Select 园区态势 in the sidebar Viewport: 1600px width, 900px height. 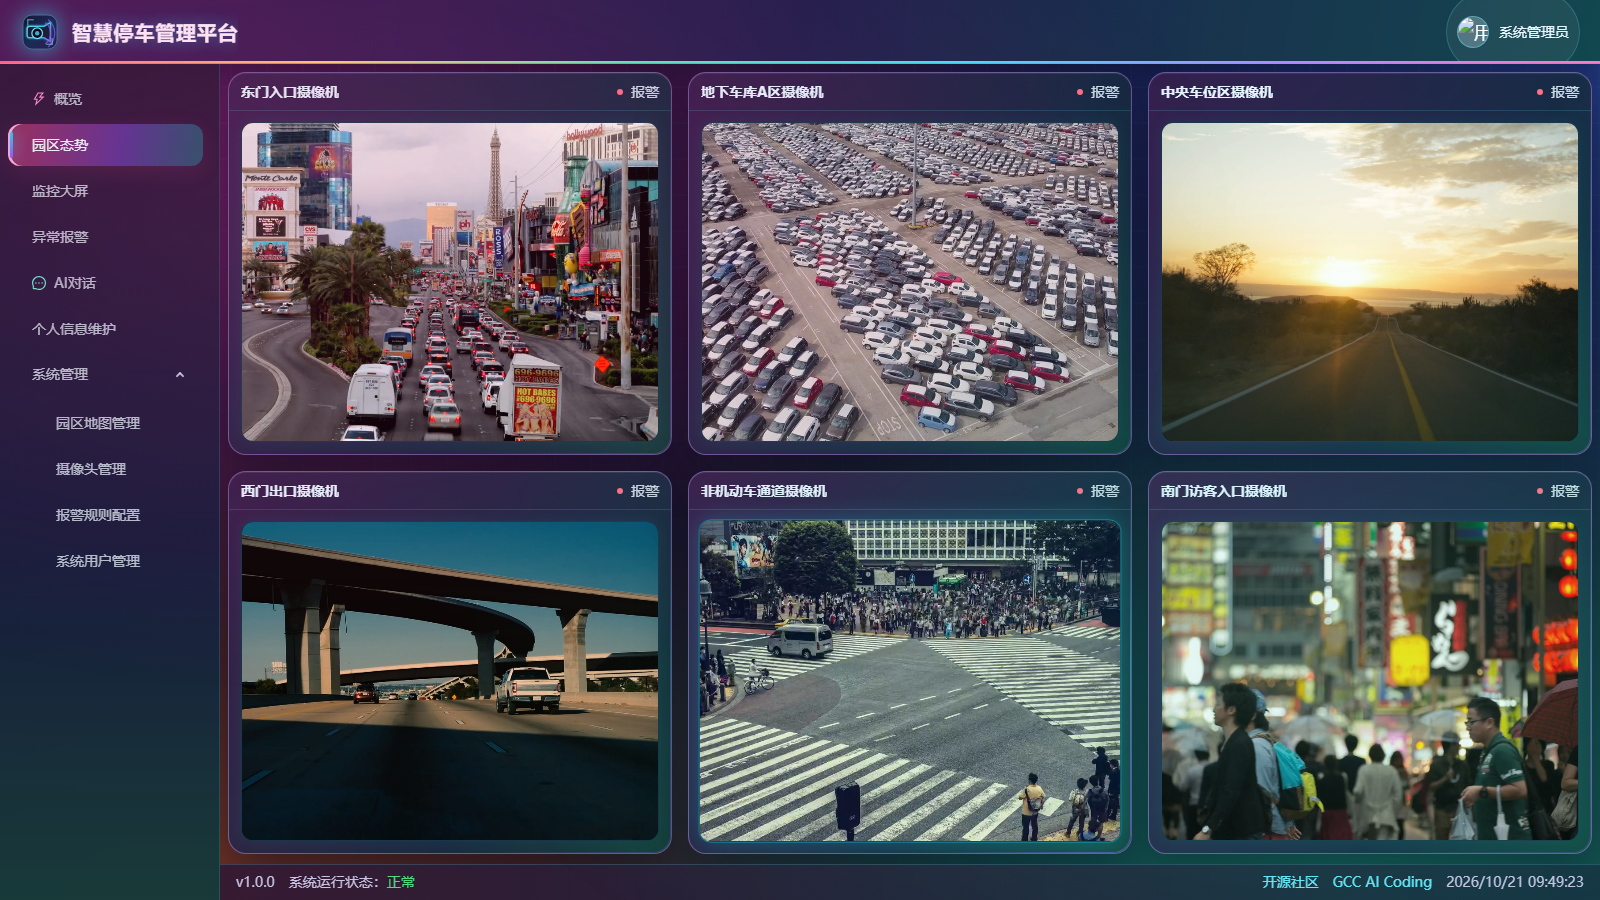[x=106, y=145]
